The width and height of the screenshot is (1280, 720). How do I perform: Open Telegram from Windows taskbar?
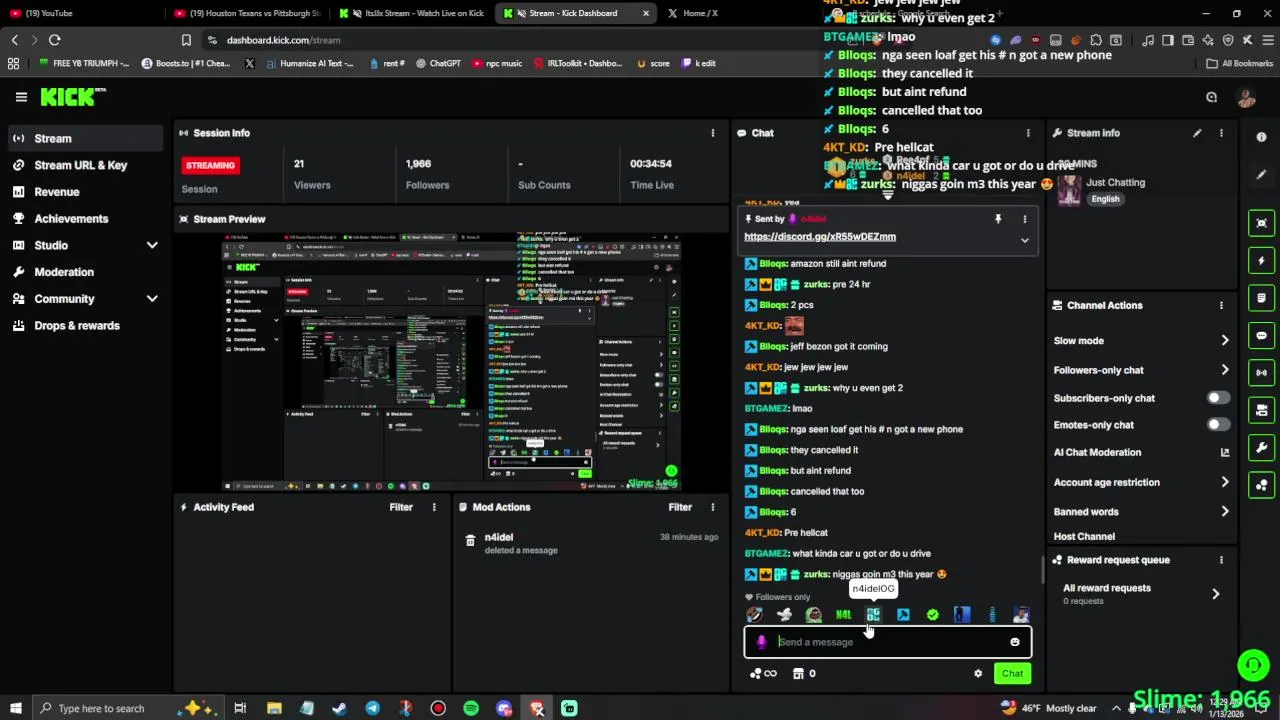[372, 708]
